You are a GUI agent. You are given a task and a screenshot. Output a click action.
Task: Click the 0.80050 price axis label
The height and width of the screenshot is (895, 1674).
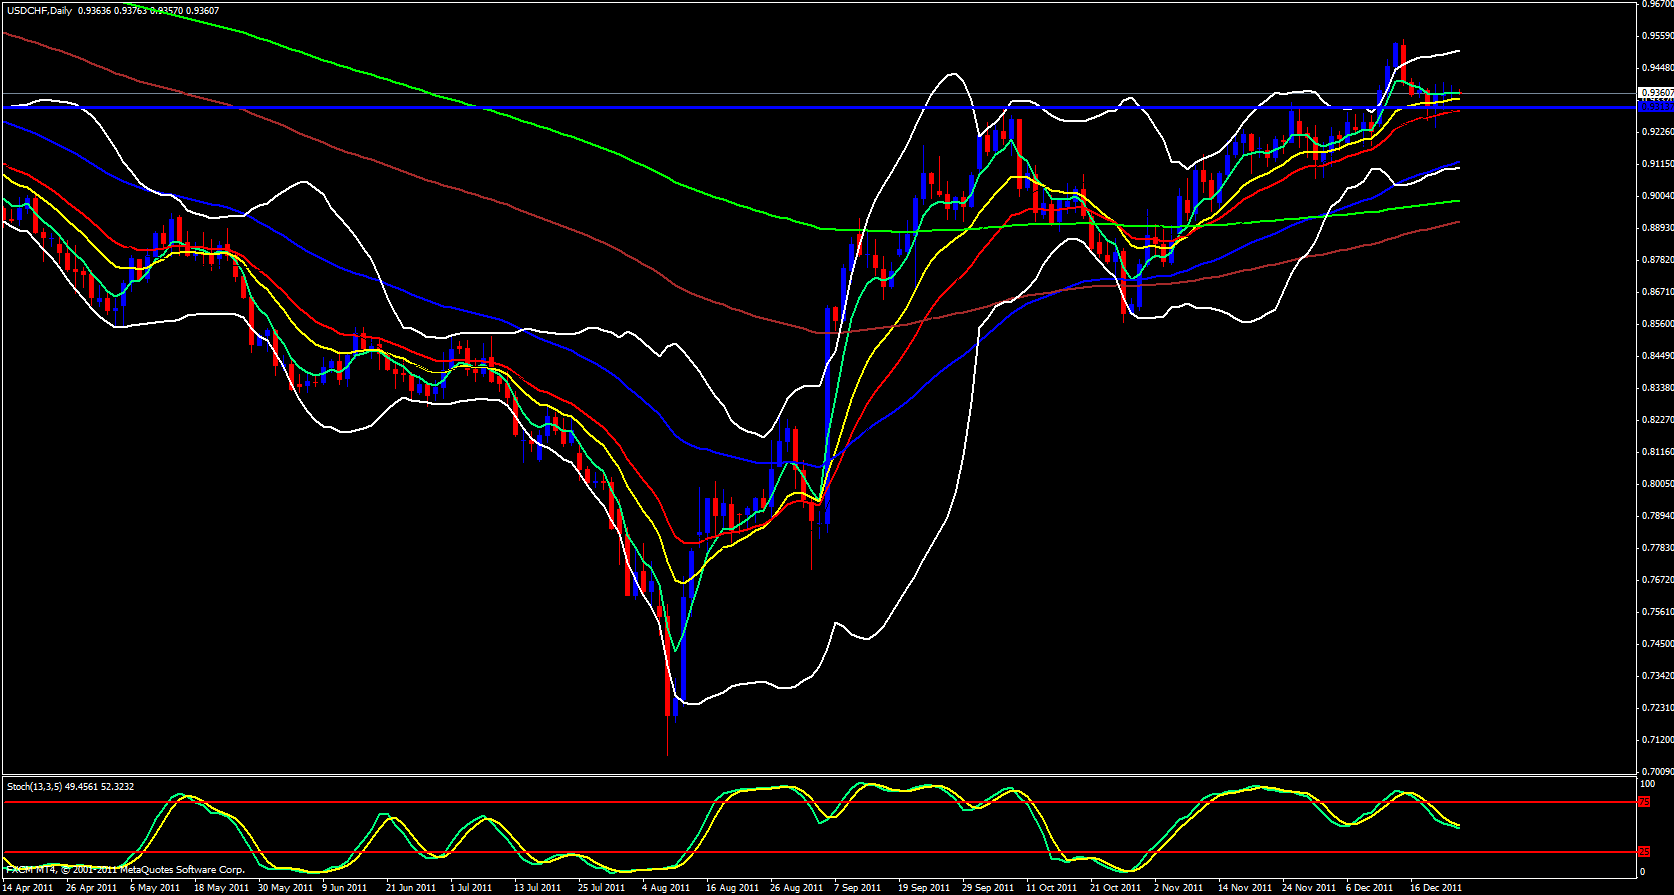point(1657,484)
